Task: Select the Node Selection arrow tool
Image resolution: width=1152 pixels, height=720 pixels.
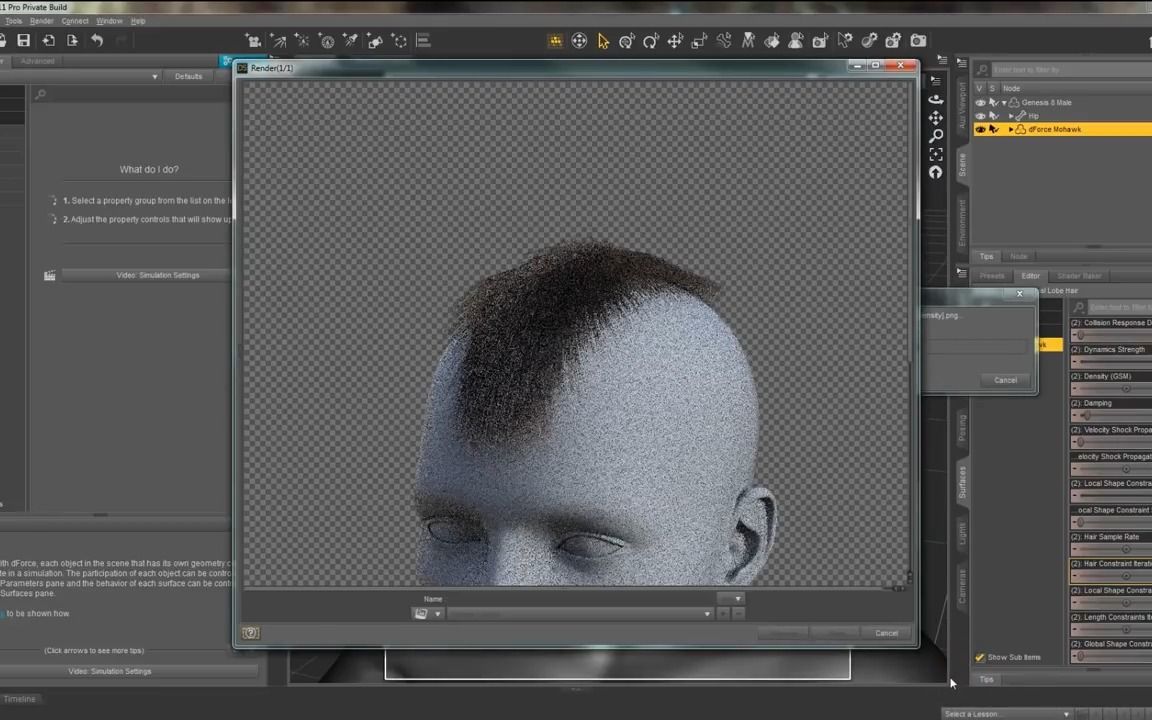Action: tap(603, 41)
